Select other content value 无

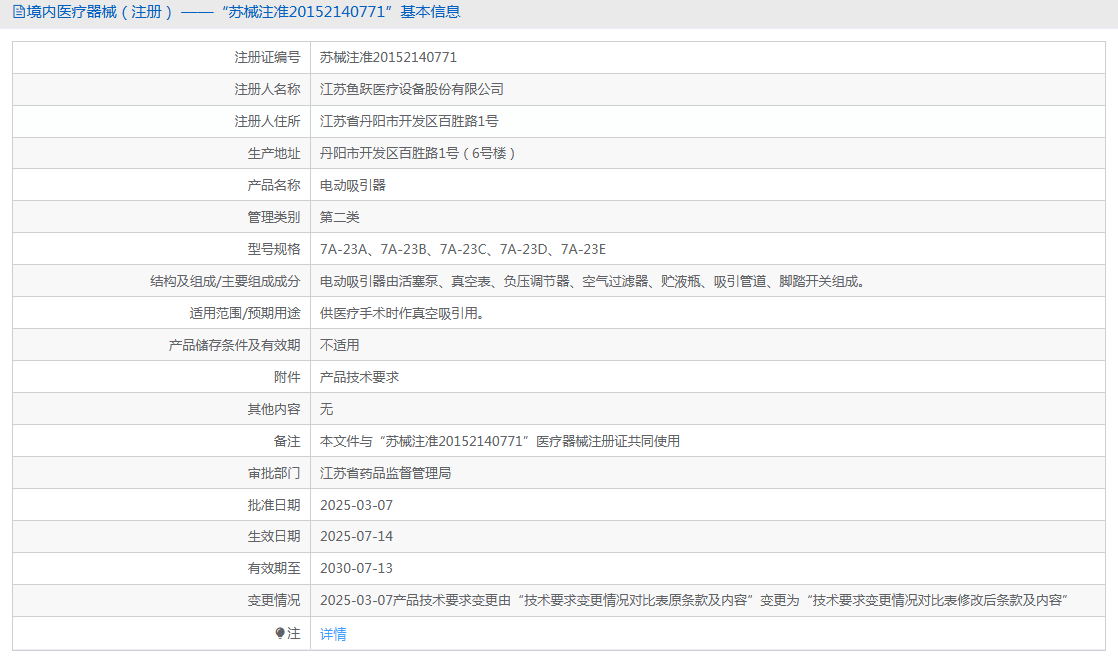click(x=327, y=409)
